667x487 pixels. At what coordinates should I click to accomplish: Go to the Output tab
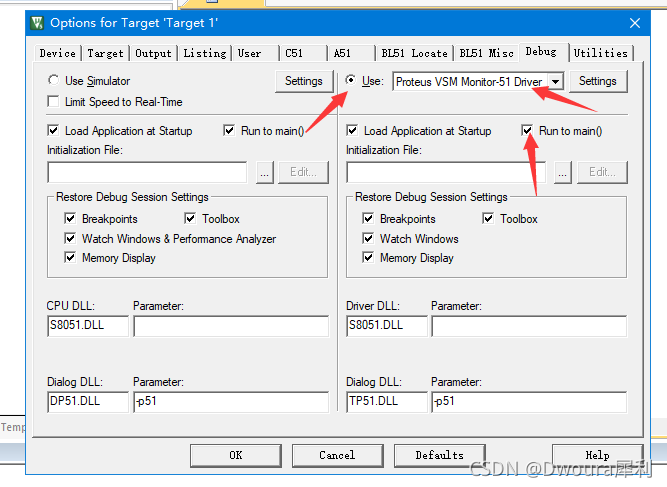click(x=153, y=54)
